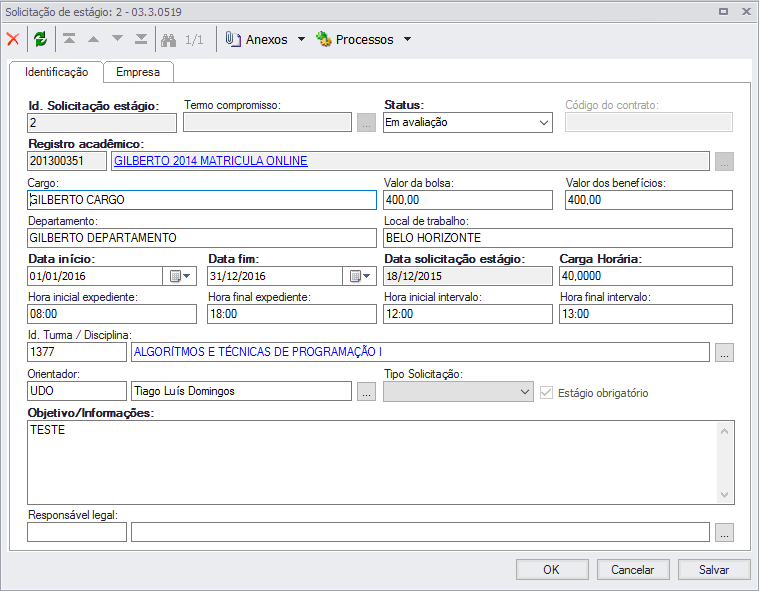The image size is (759, 591).
Task: Click the Salvar button
Action: [x=713, y=570]
